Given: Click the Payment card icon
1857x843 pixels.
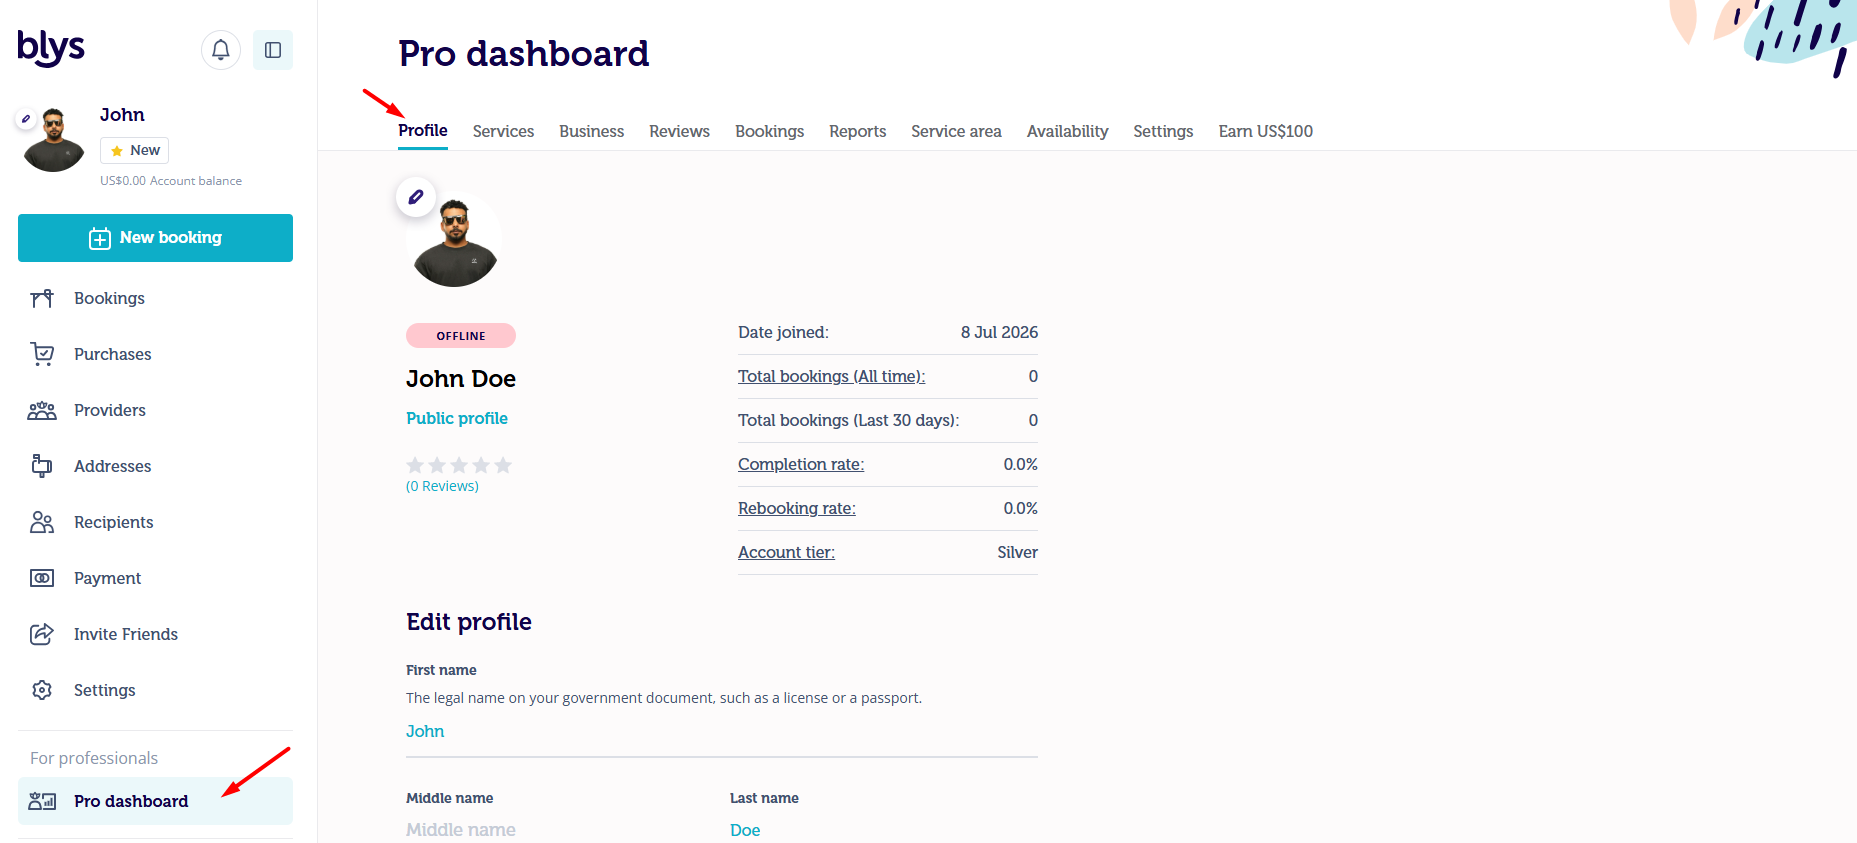Looking at the screenshot, I should pyautogui.click(x=42, y=578).
